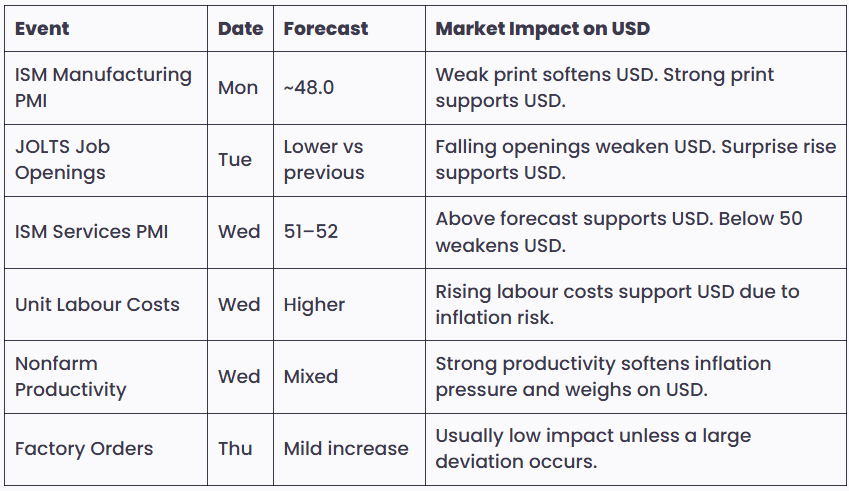The height and width of the screenshot is (491, 849).
Task: Select the ISM Services PMI cell
Action: (x=92, y=232)
